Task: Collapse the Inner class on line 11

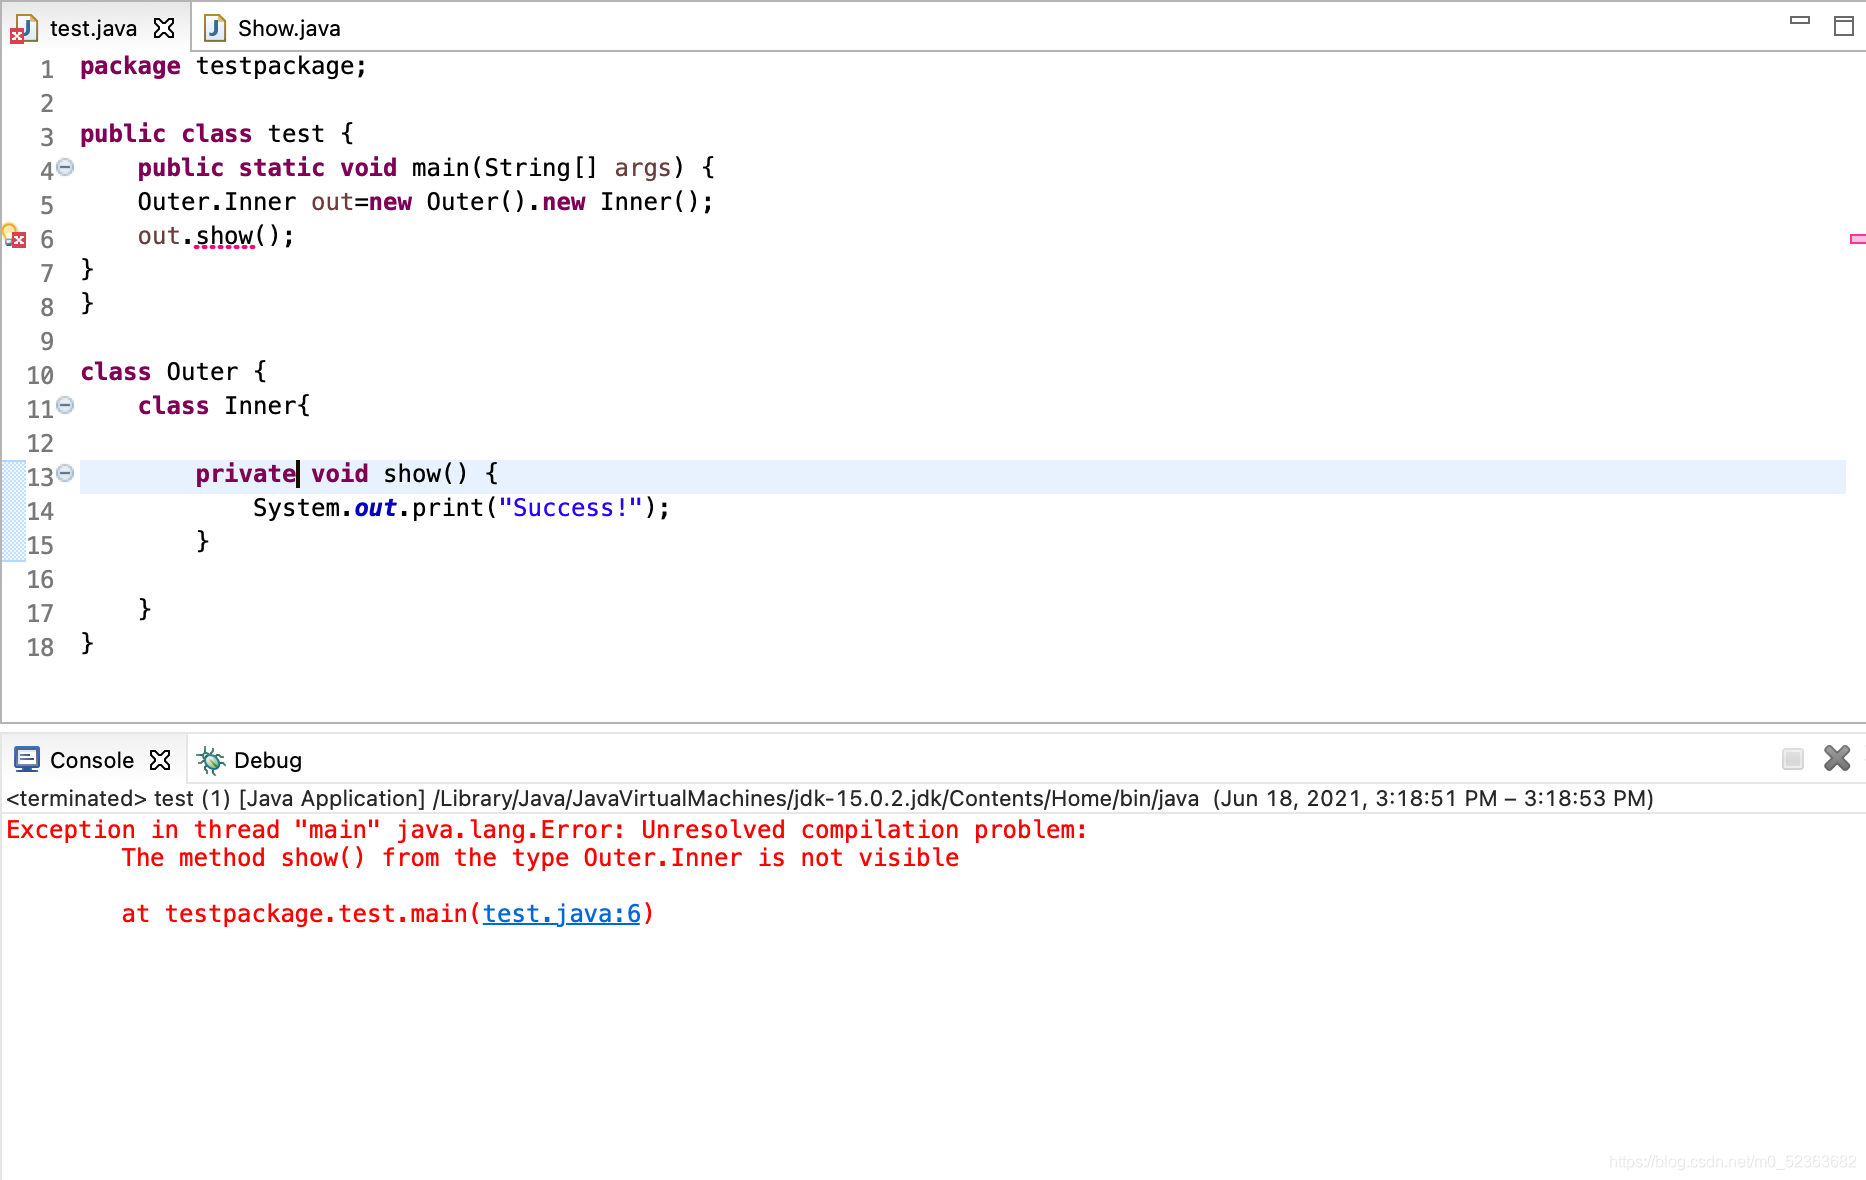Action: (65, 405)
